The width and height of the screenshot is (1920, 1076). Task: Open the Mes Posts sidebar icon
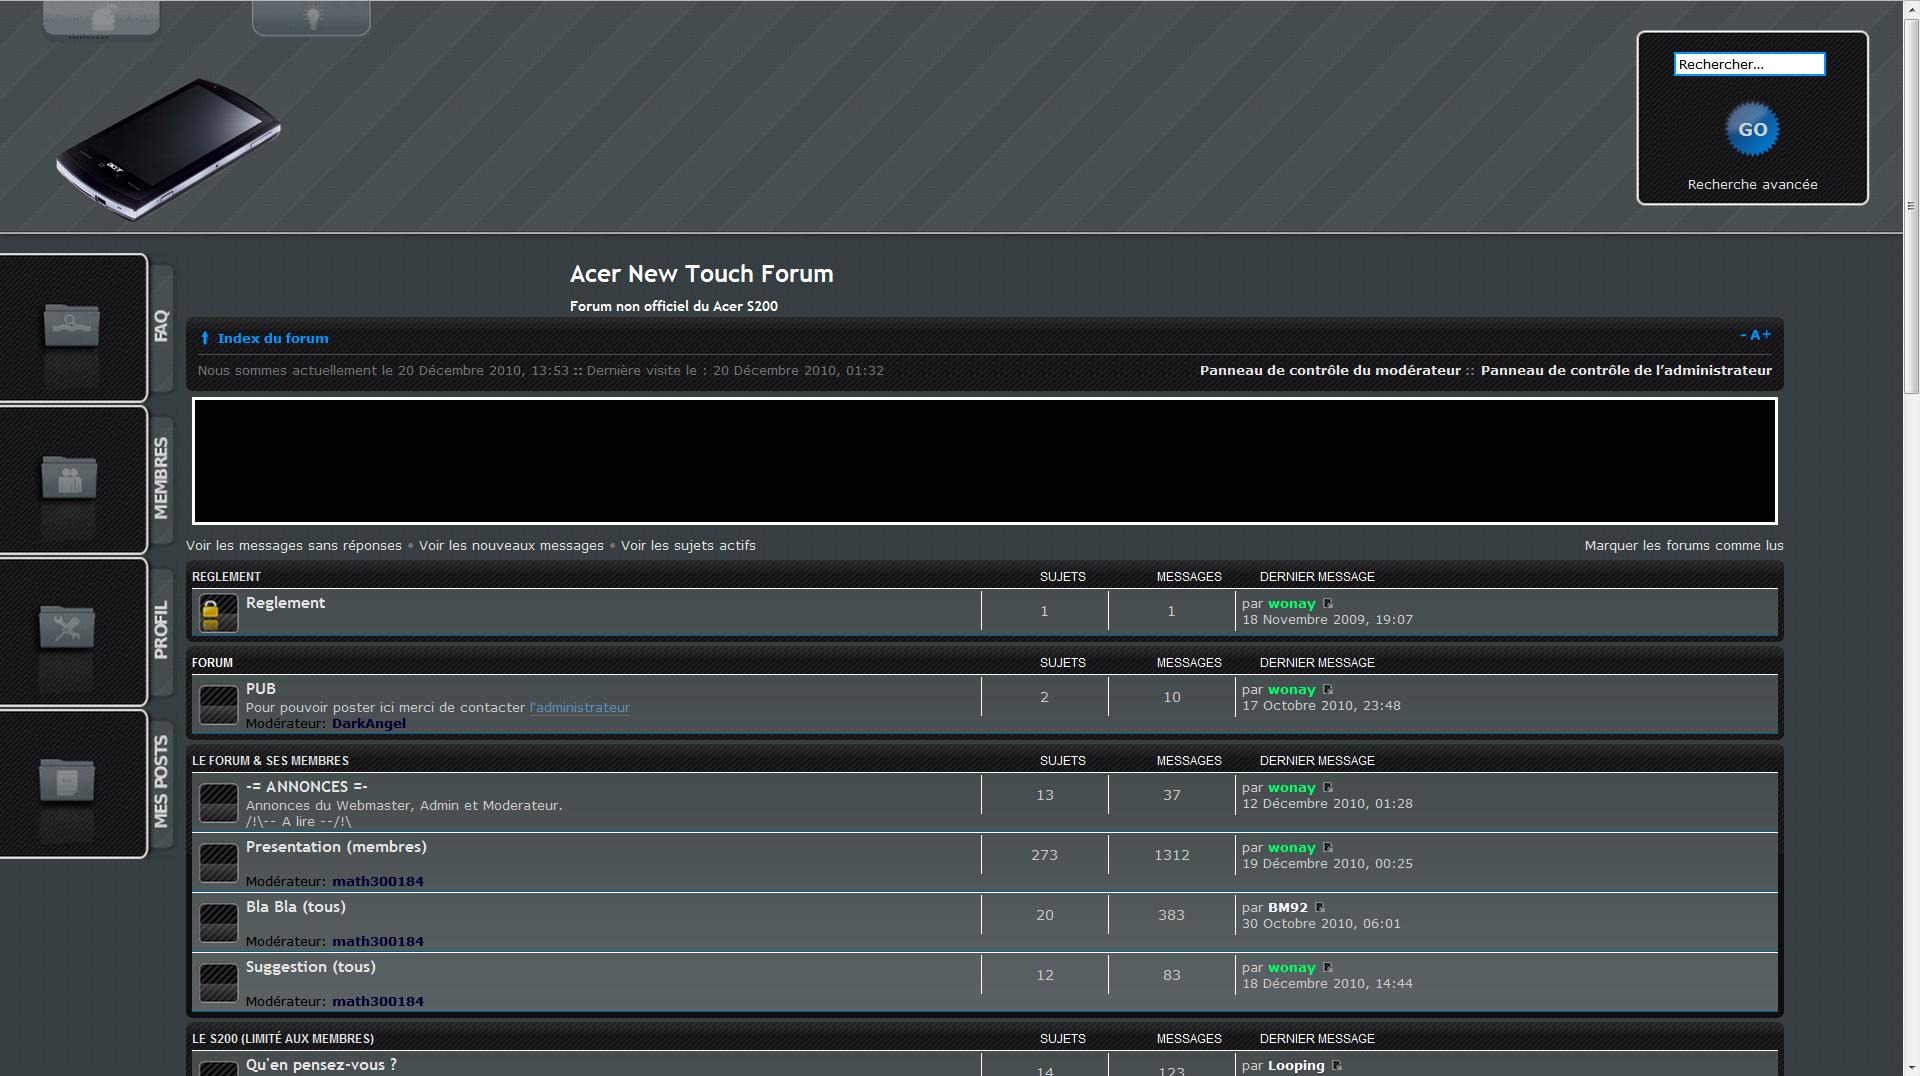coord(67,780)
